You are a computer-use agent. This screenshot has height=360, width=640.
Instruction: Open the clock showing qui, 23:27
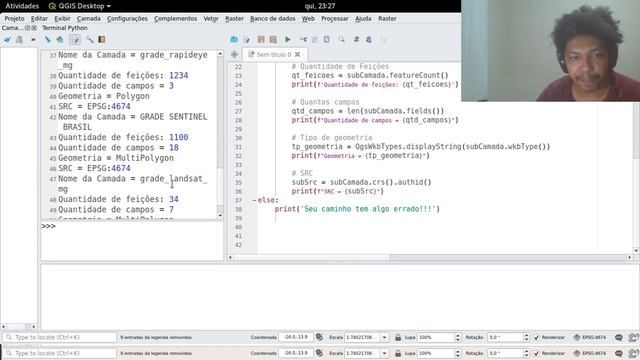coord(320,6)
